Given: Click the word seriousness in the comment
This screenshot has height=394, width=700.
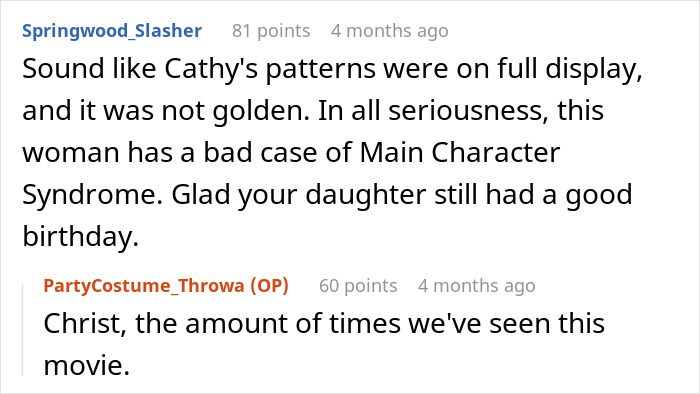Looking at the screenshot, I should coord(468,111).
